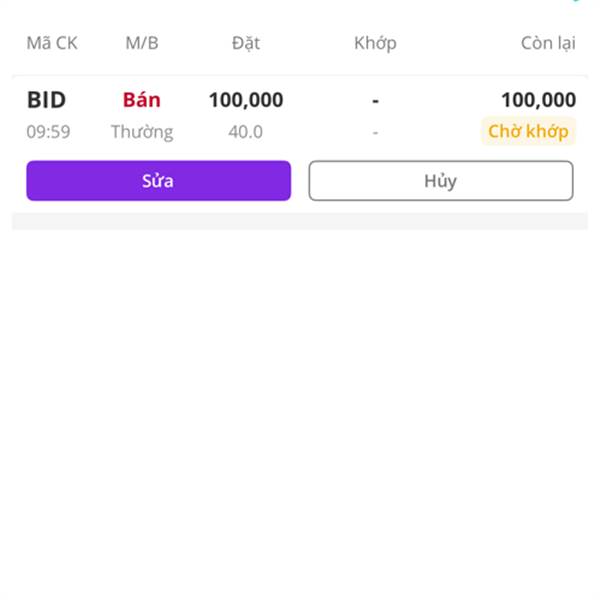Select the Còn lại column header
The image size is (600, 600).
[548, 43]
